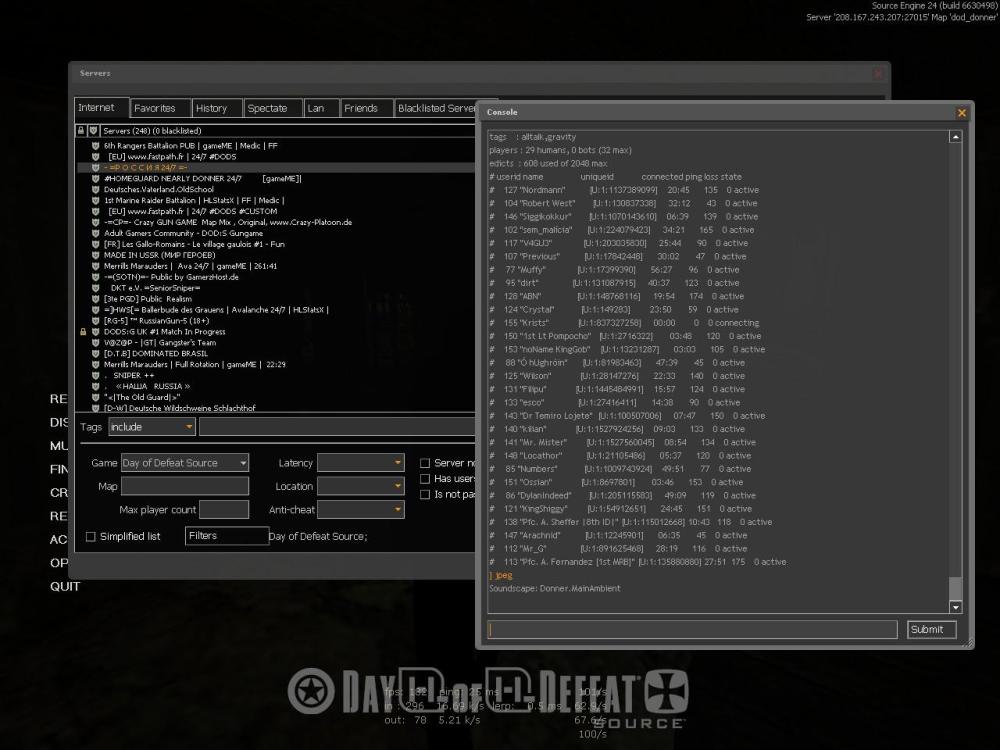Open the Friends tab

[x=366, y=108]
